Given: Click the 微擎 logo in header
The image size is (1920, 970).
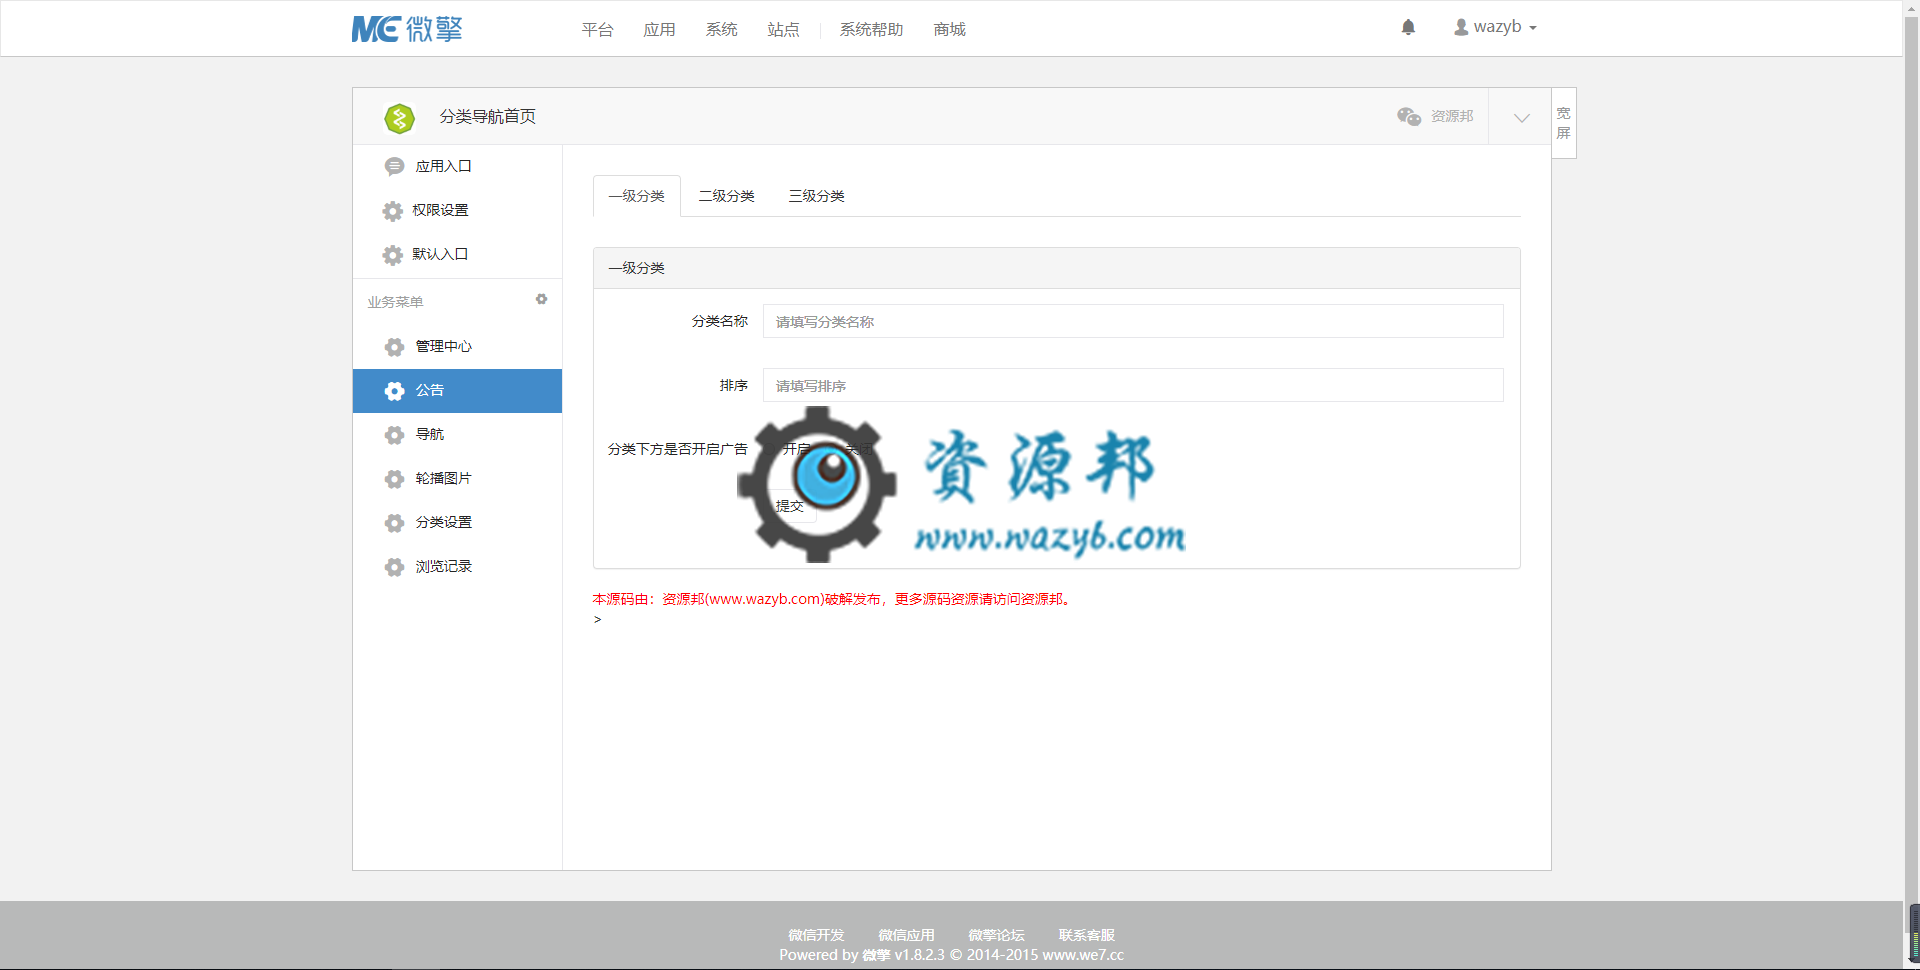Looking at the screenshot, I should (407, 29).
